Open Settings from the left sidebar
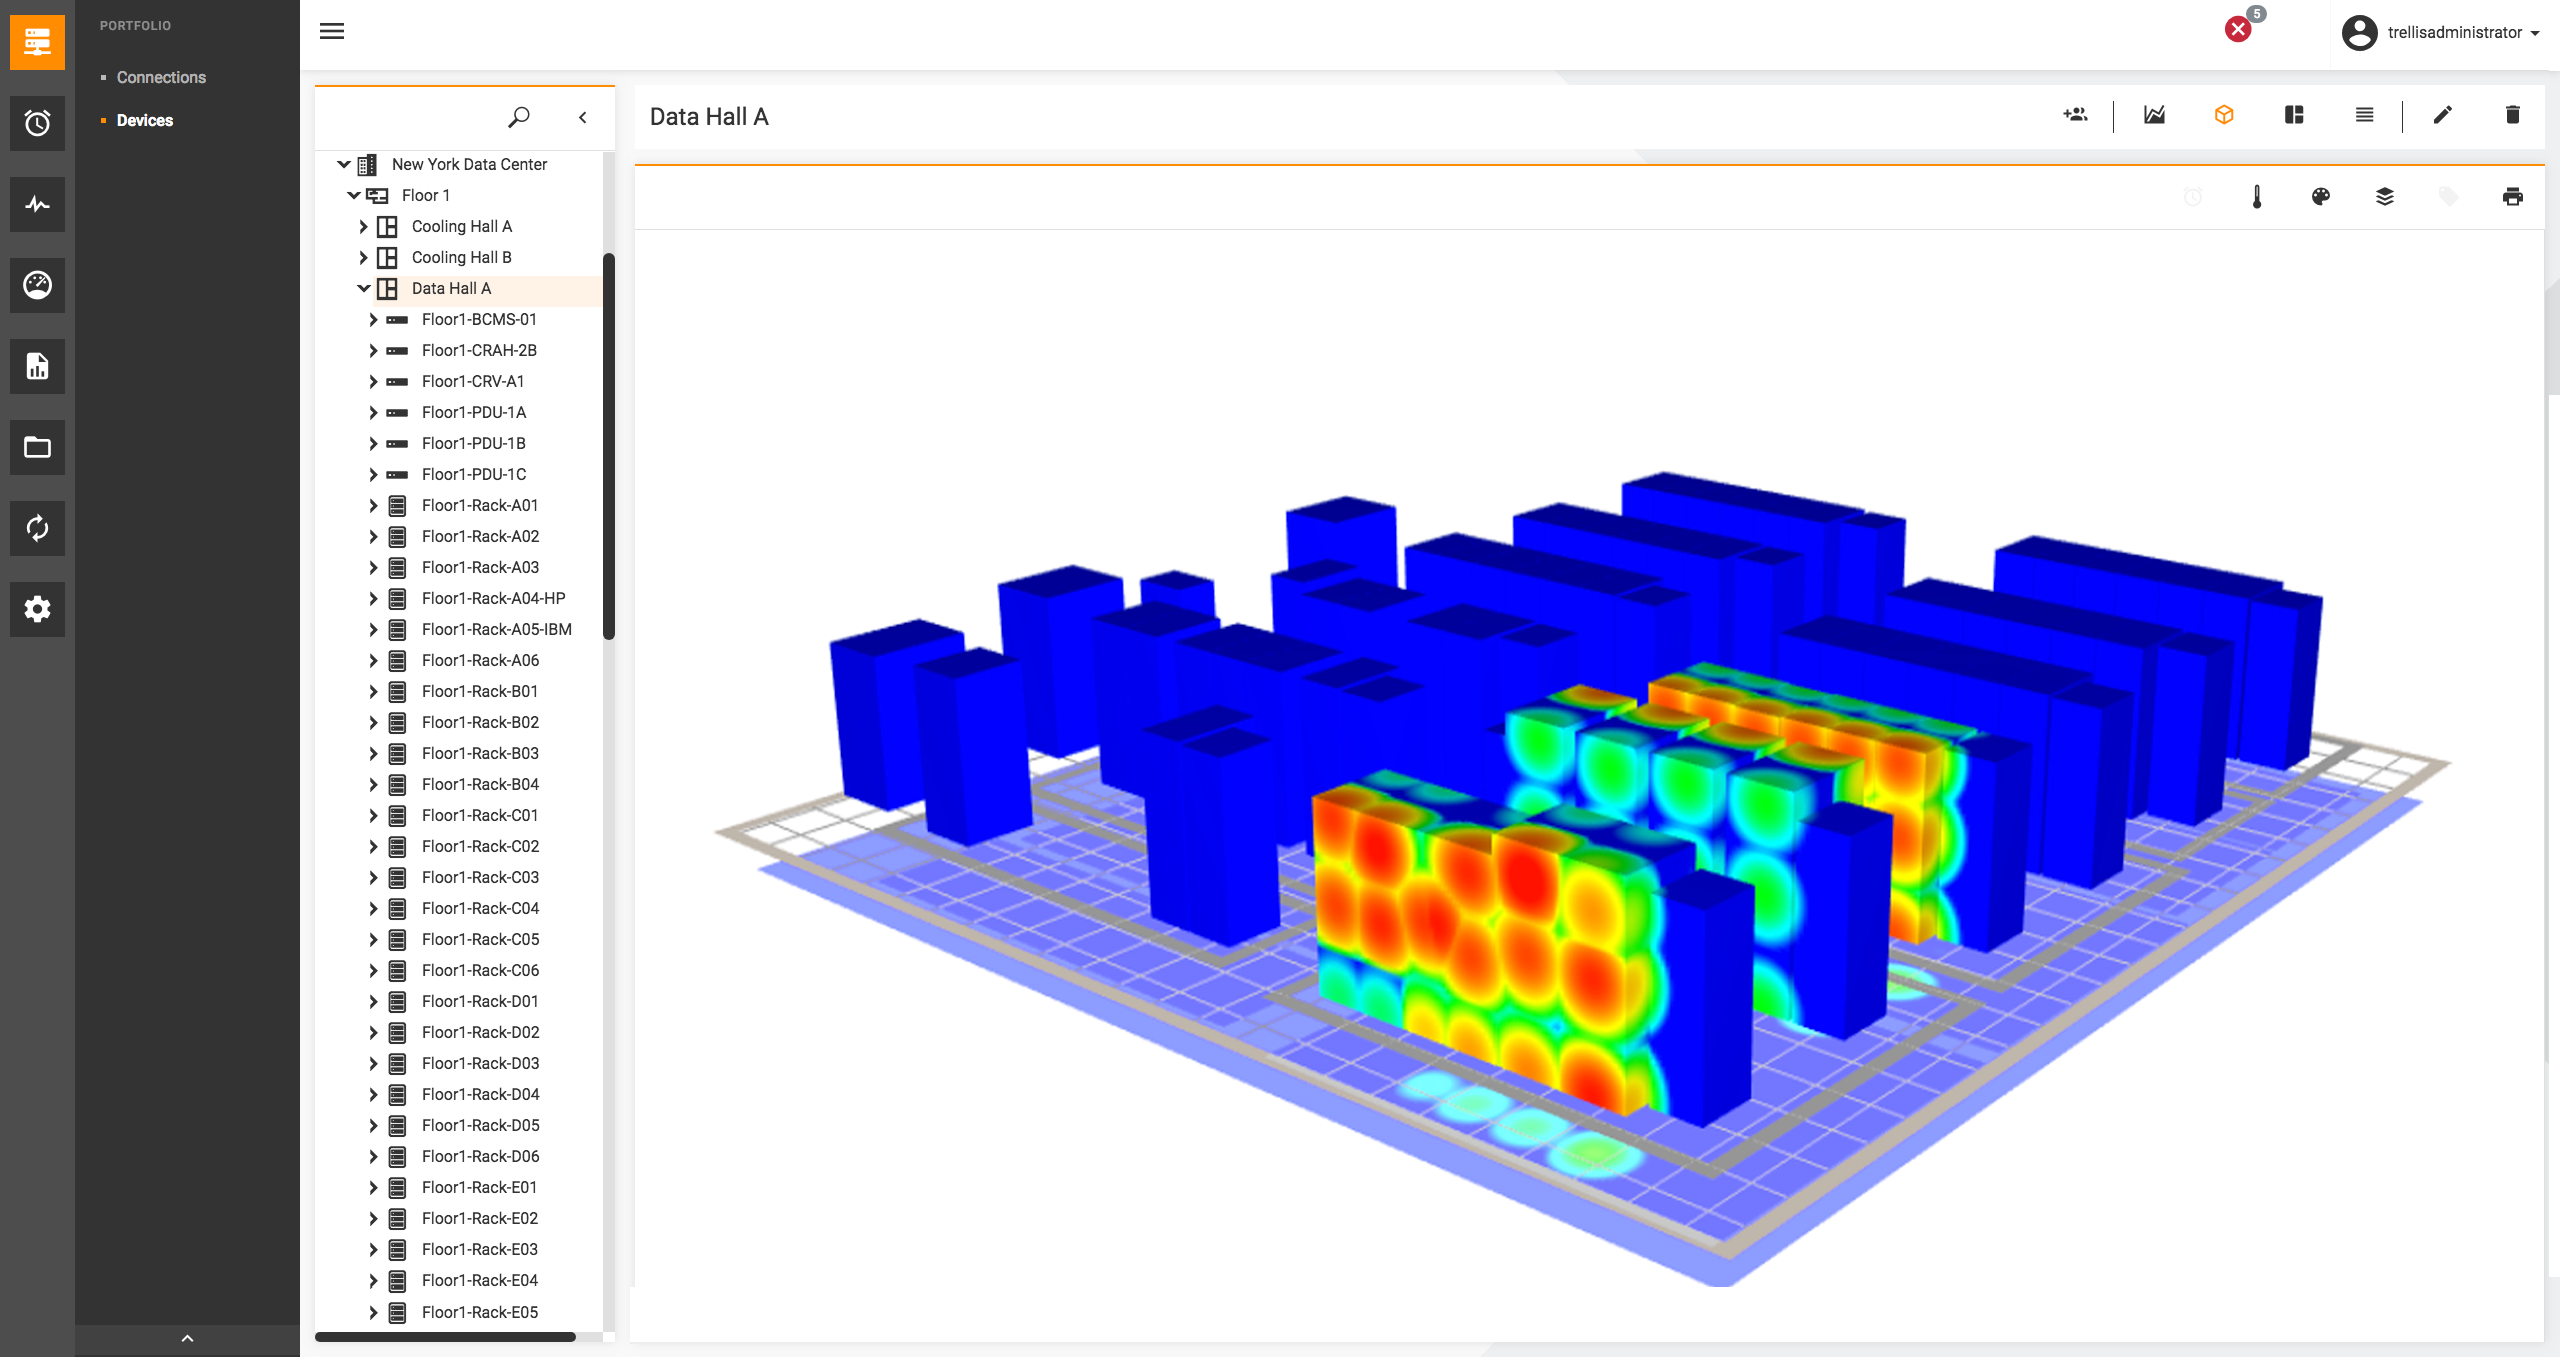The width and height of the screenshot is (2560, 1368). pyautogui.click(x=37, y=609)
